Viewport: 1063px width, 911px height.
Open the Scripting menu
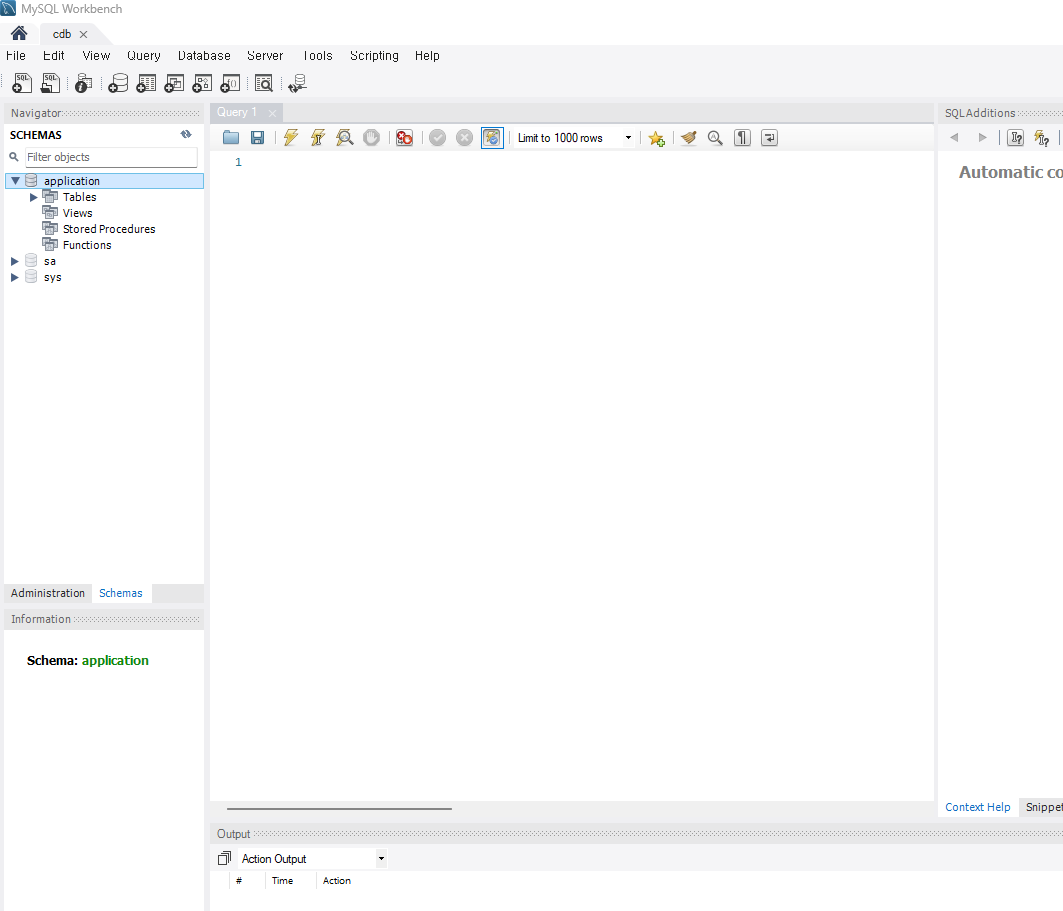[x=374, y=56]
